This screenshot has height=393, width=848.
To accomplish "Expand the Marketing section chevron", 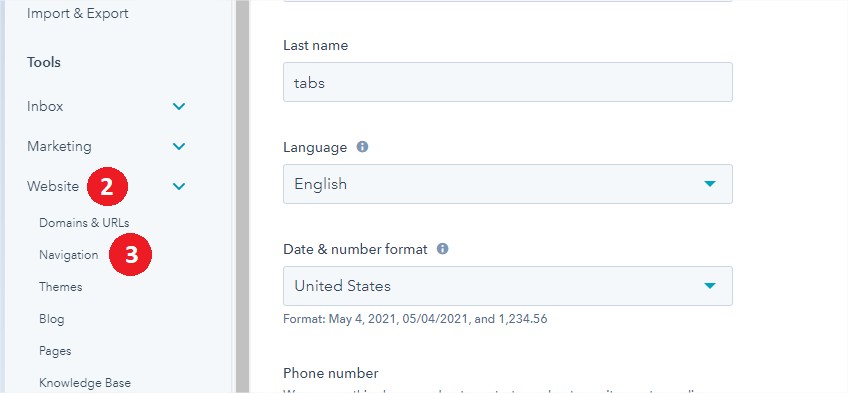I will coord(179,146).
